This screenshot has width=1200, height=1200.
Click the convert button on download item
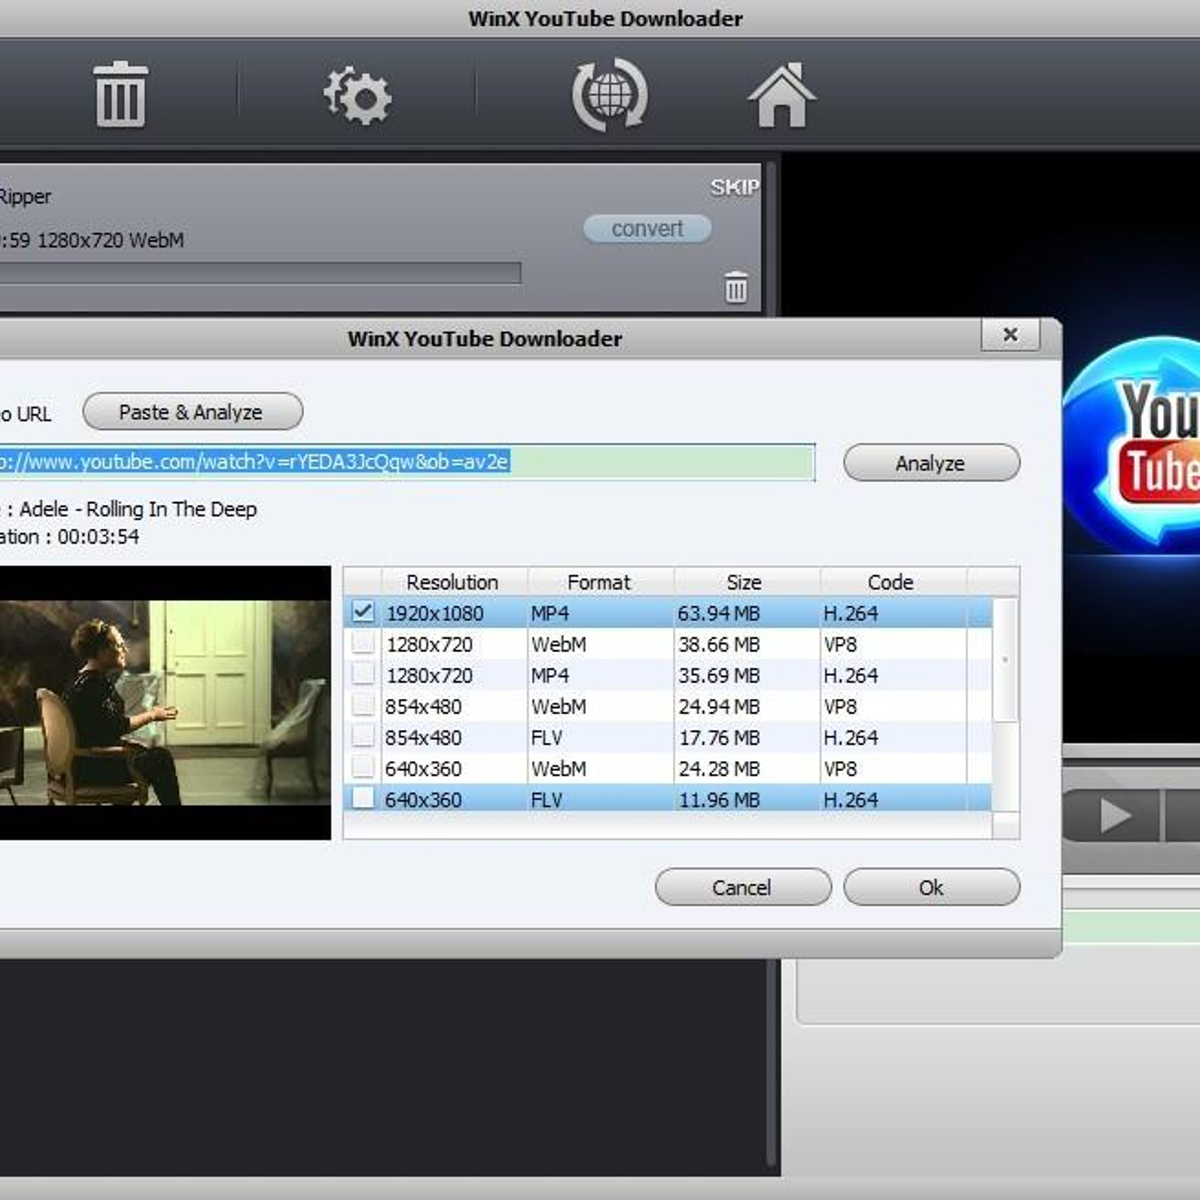(648, 229)
